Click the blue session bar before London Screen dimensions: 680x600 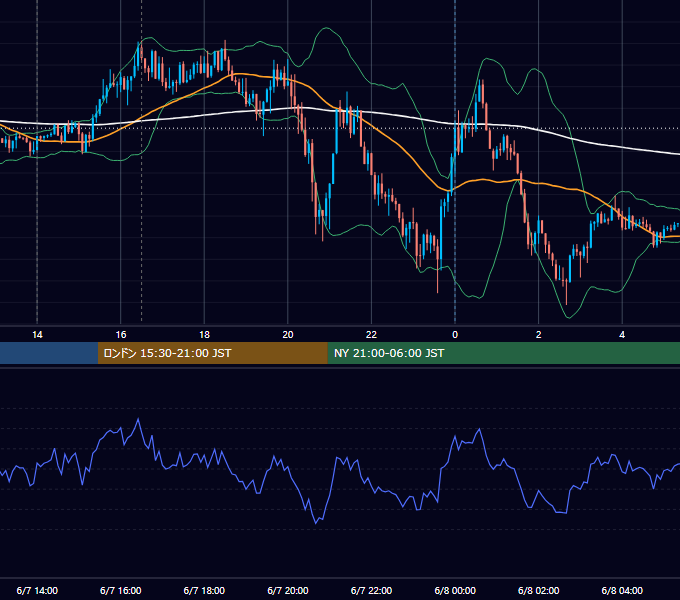tap(49, 353)
